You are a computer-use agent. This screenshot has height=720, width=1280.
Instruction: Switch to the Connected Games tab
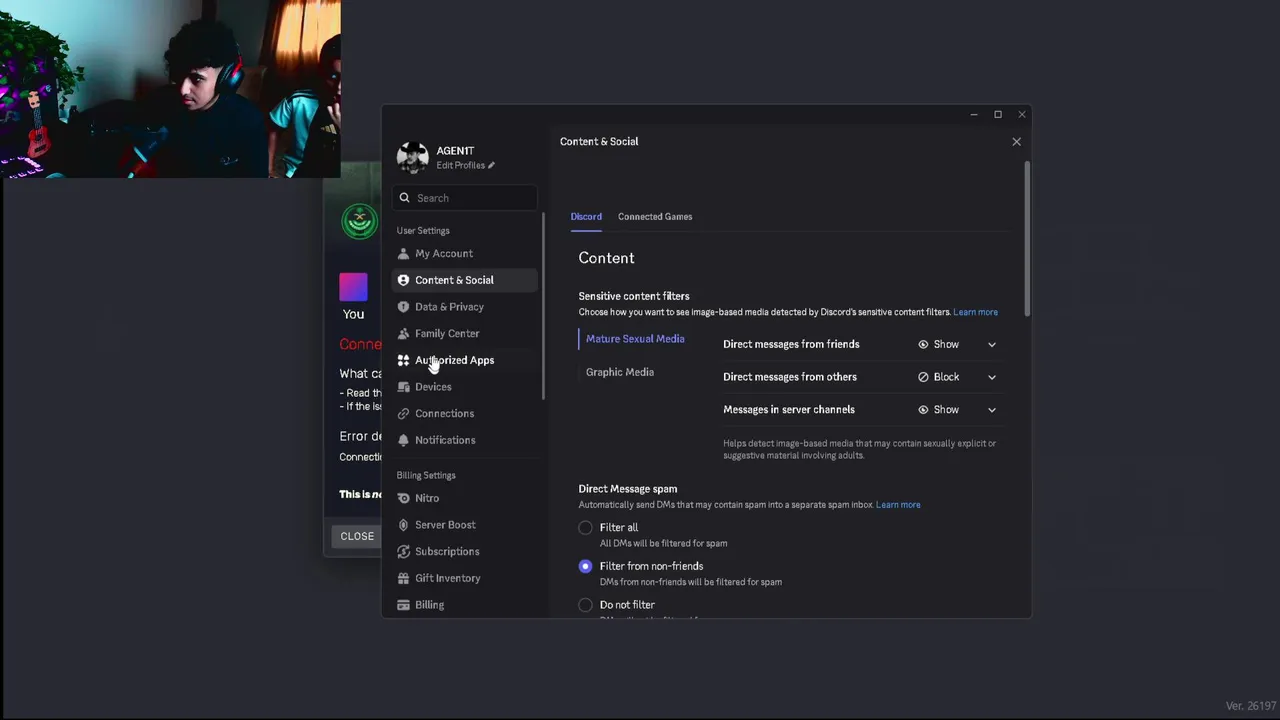click(x=655, y=216)
